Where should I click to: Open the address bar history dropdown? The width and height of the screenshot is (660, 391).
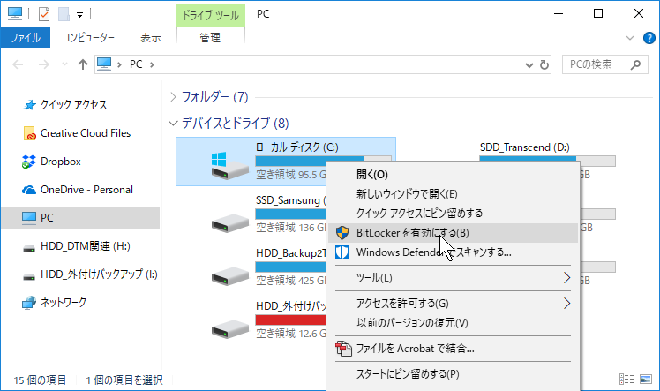529,65
